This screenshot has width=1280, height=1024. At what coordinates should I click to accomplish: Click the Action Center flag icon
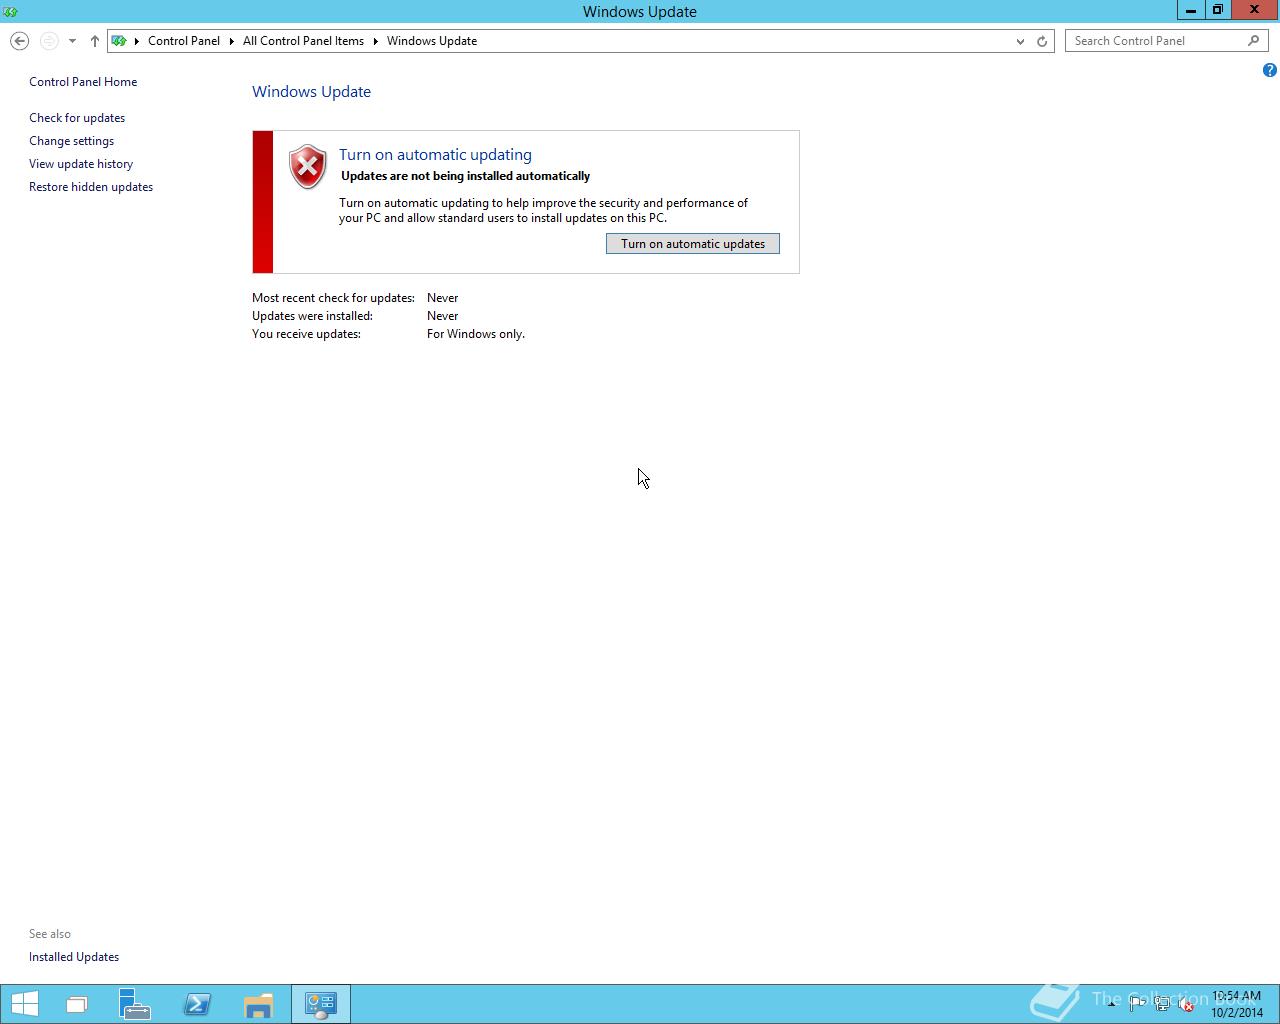1136,1004
